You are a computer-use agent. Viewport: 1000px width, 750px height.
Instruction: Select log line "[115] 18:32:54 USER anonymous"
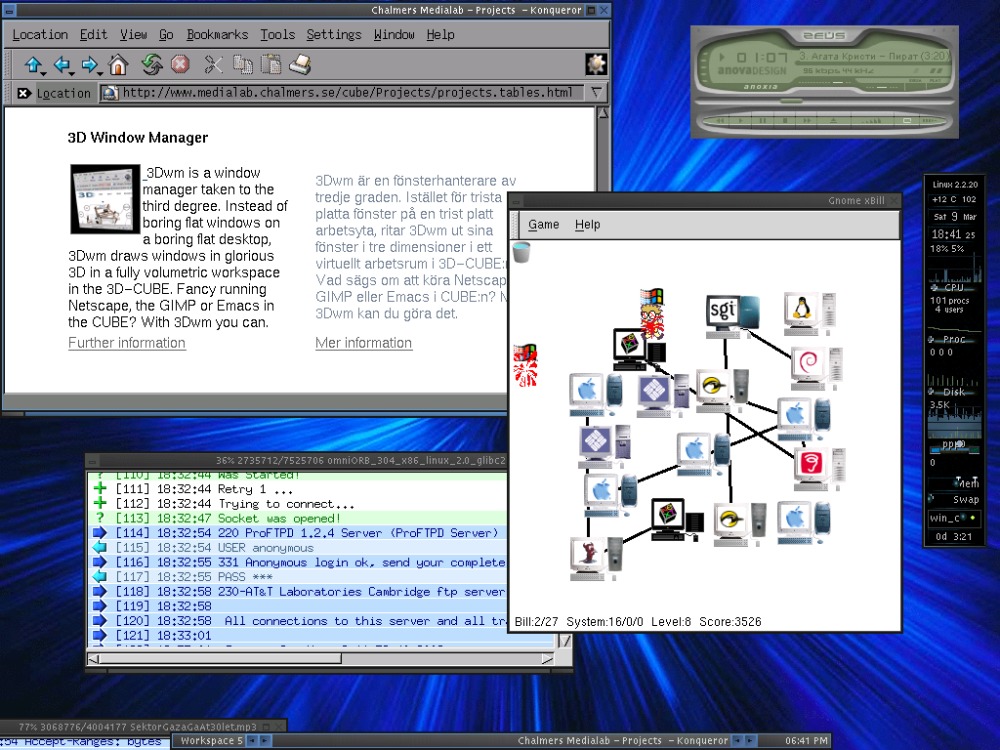pos(297,548)
